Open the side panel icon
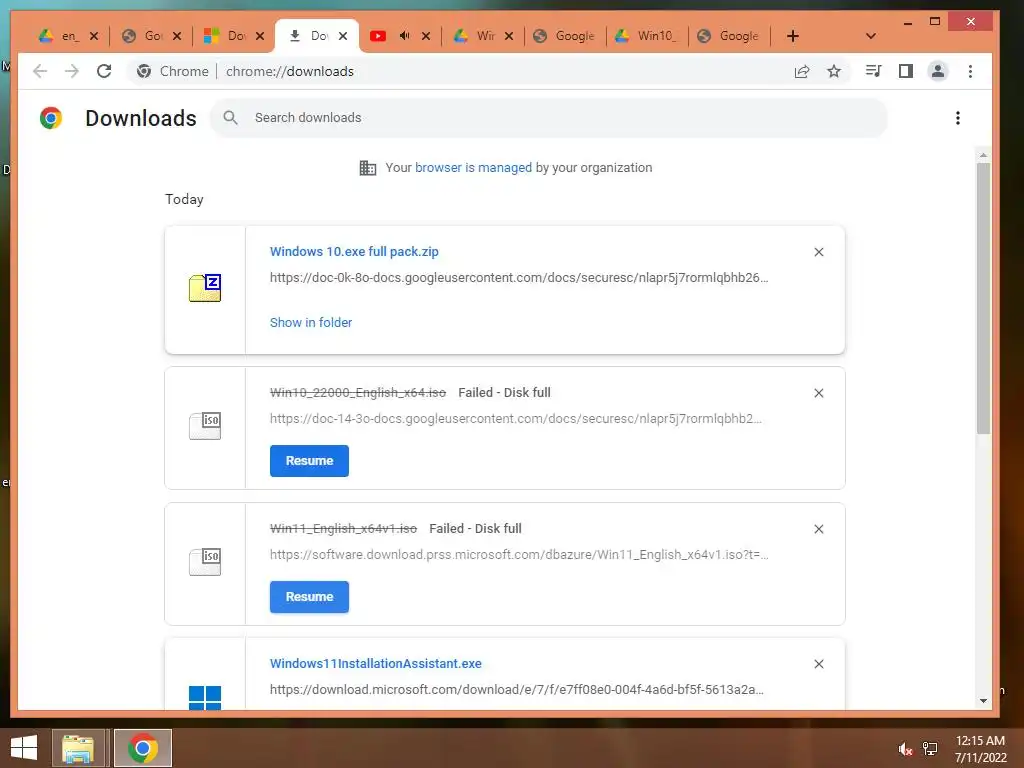This screenshot has height=768, width=1024. pyautogui.click(x=906, y=71)
